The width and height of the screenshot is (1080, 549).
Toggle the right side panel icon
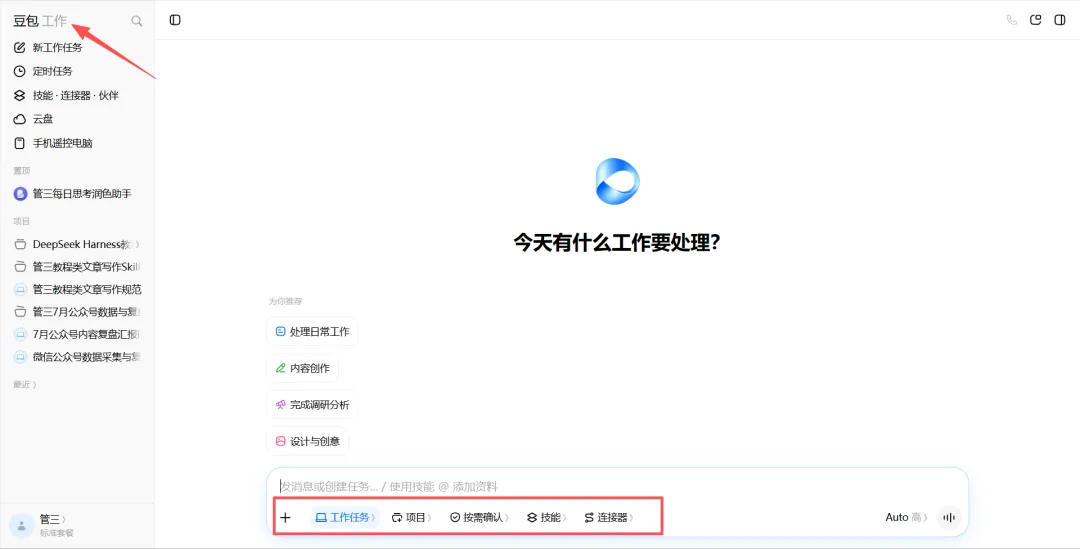1060,20
